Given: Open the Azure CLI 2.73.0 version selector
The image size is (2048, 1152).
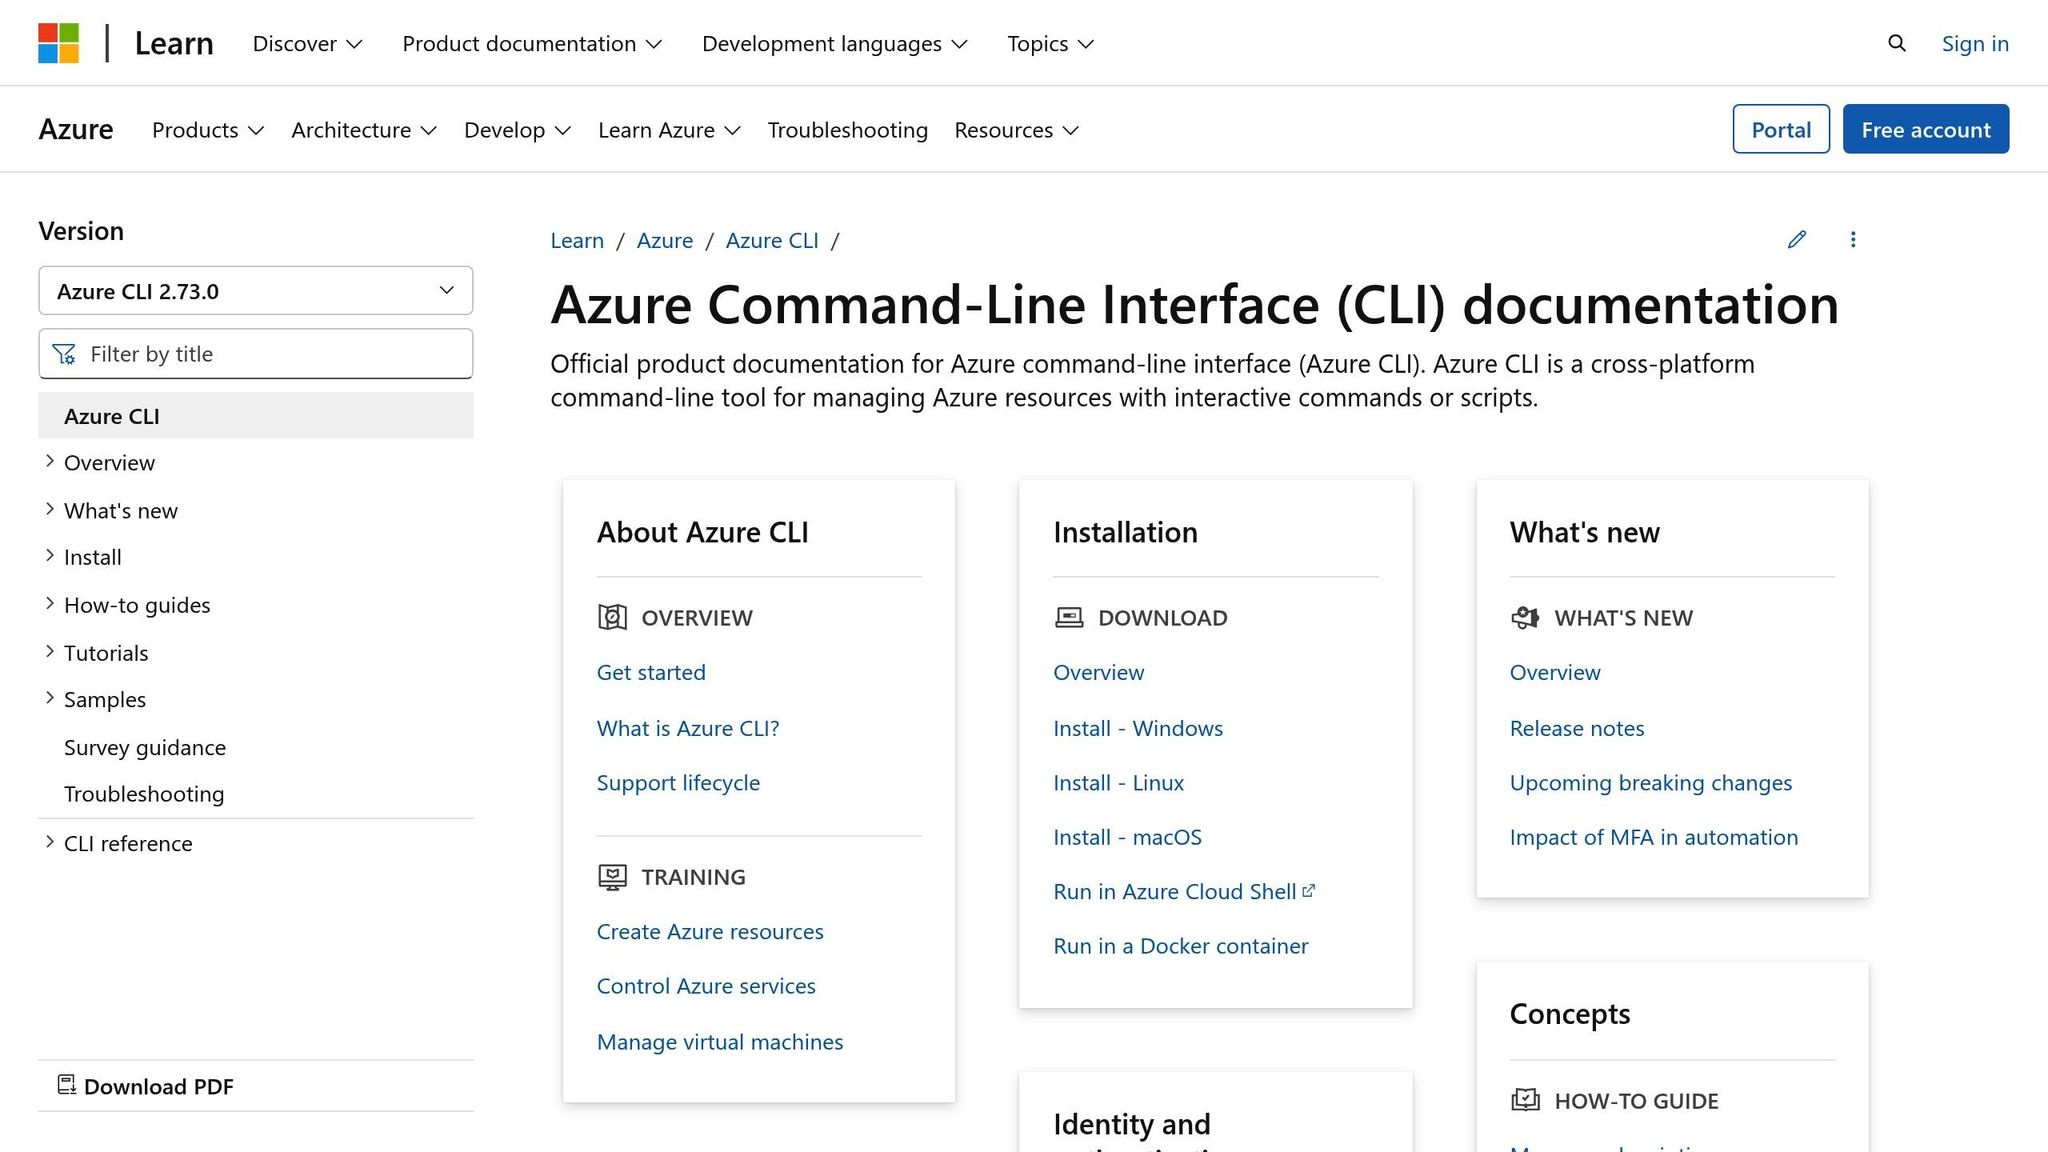Looking at the screenshot, I should [256, 291].
